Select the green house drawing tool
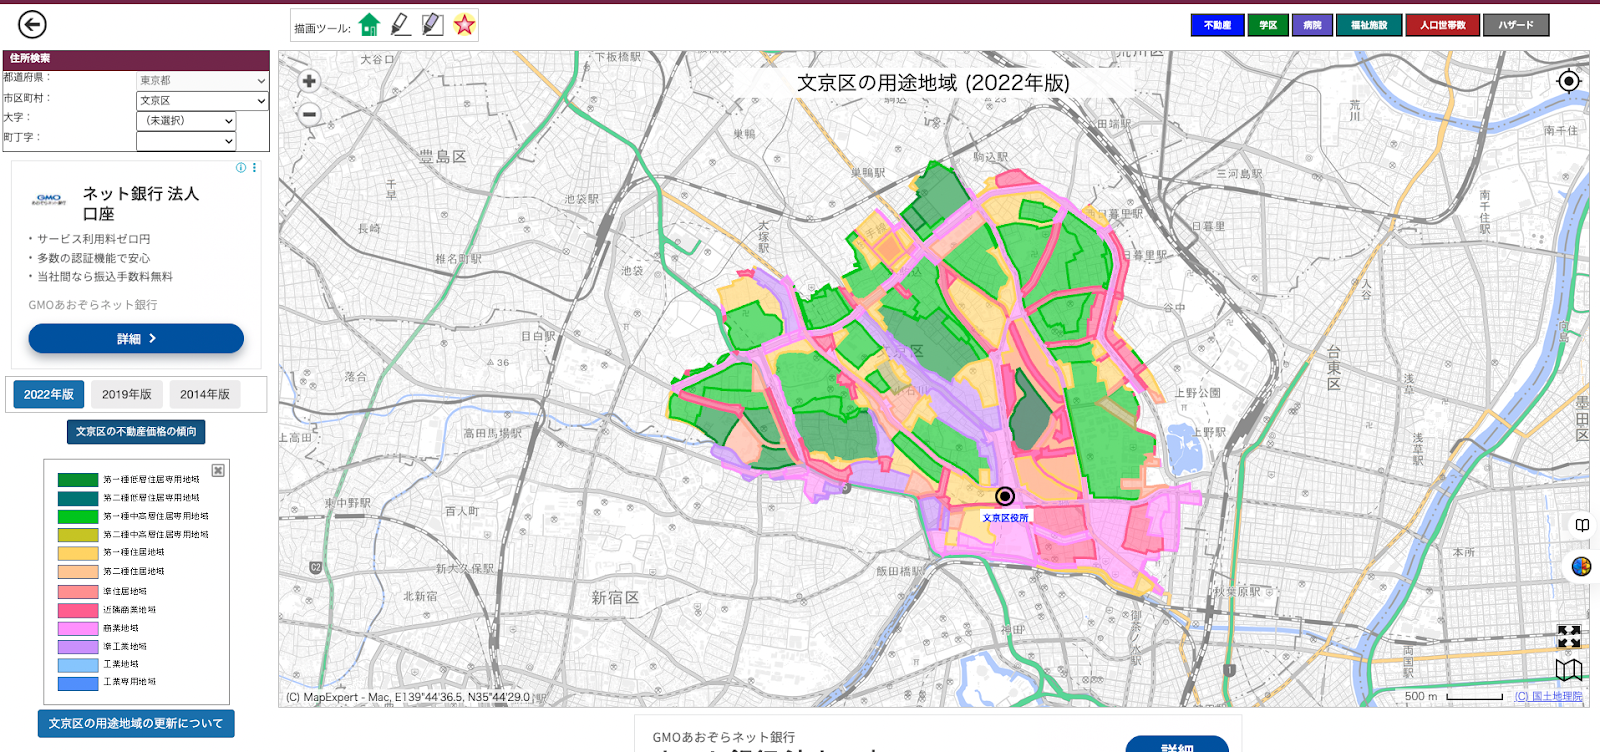Screen dimensions: 1600x752 pyautogui.click(x=369, y=25)
